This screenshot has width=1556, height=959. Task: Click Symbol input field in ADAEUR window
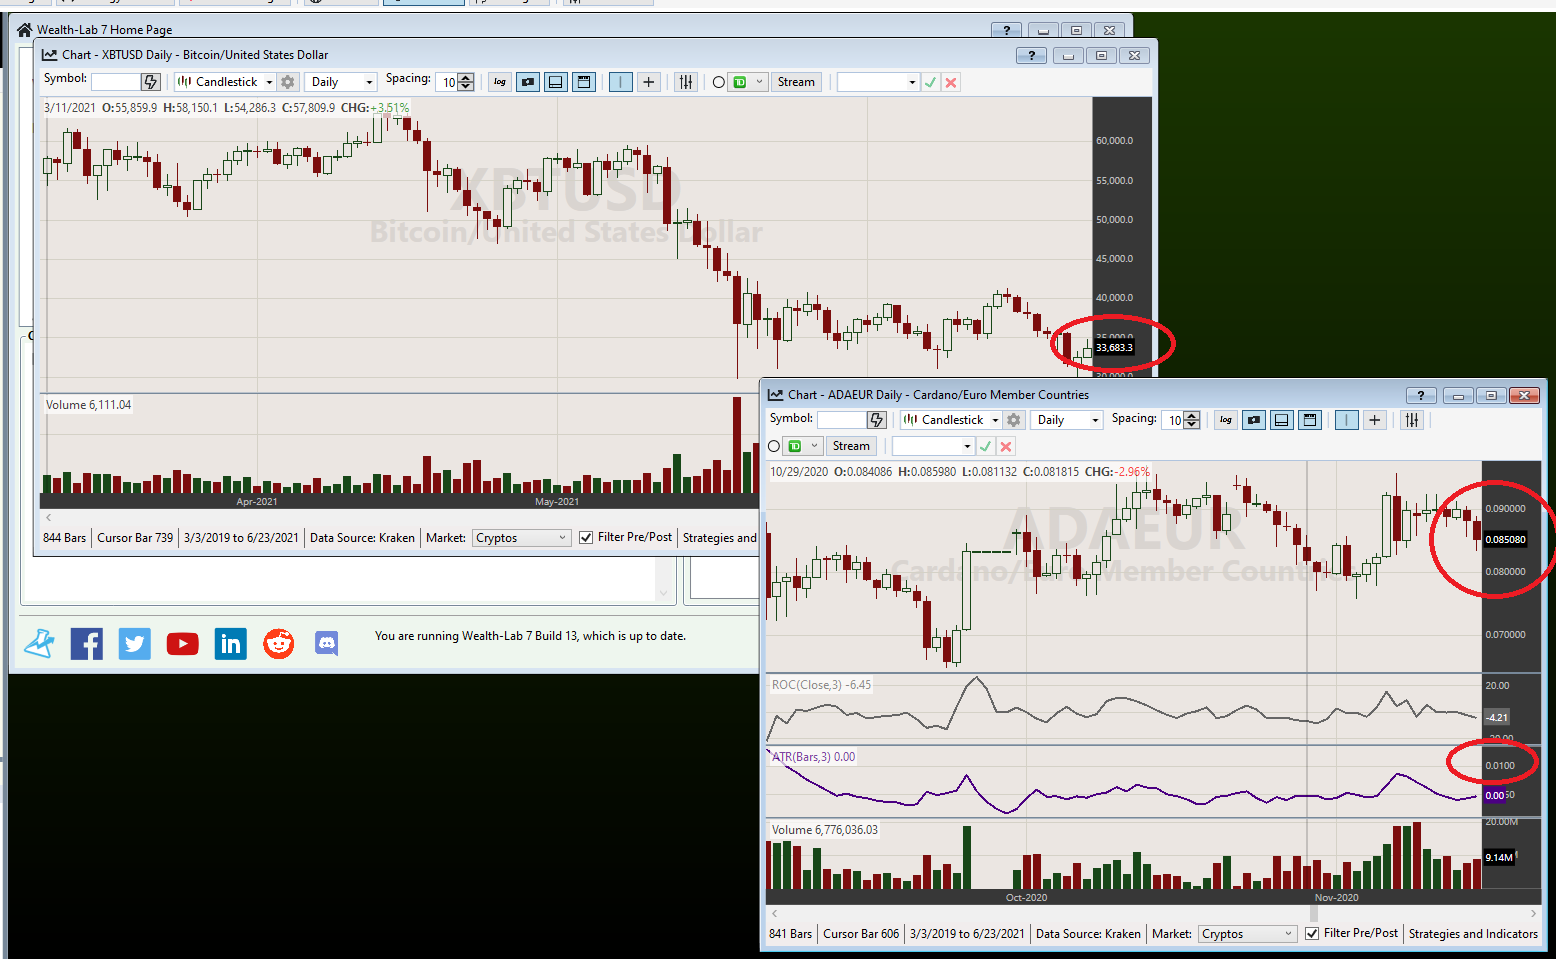click(842, 420)
